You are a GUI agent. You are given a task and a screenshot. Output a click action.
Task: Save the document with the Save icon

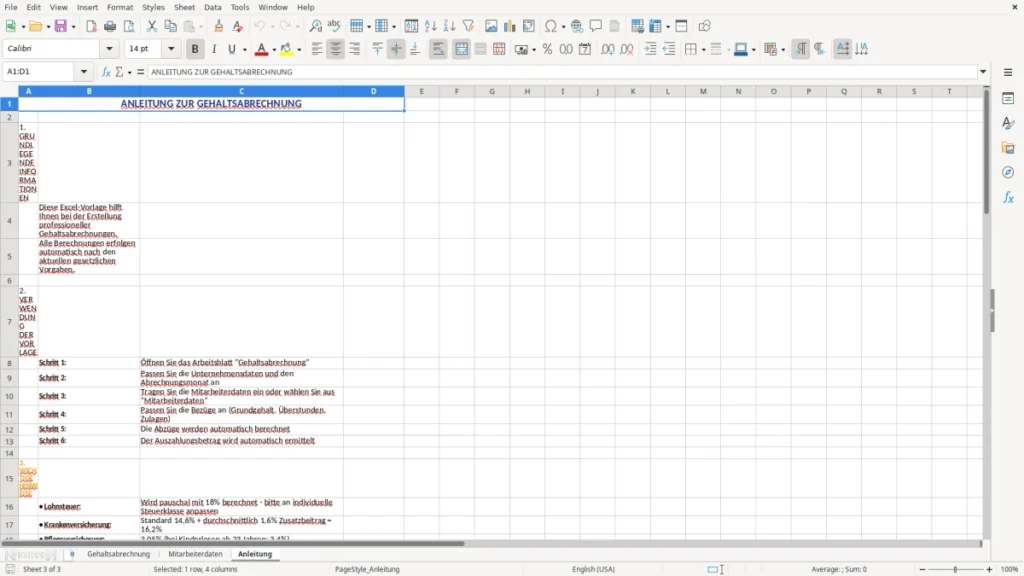pyautogui.click(x=61, y=26)
